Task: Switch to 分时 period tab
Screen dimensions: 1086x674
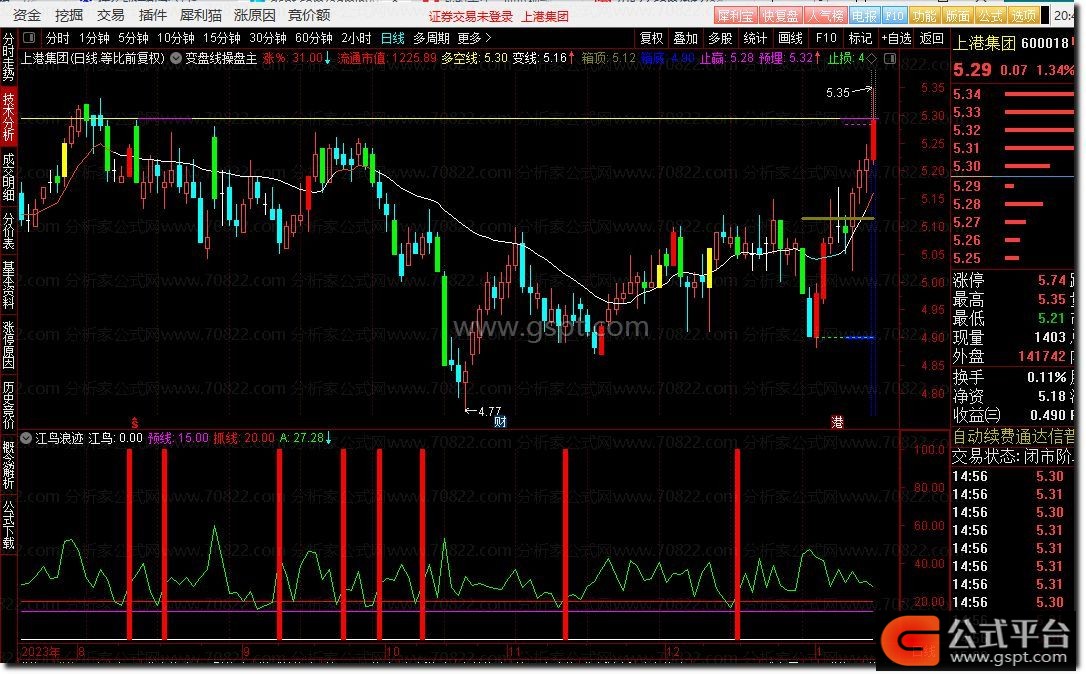Action: click(57, 38)
